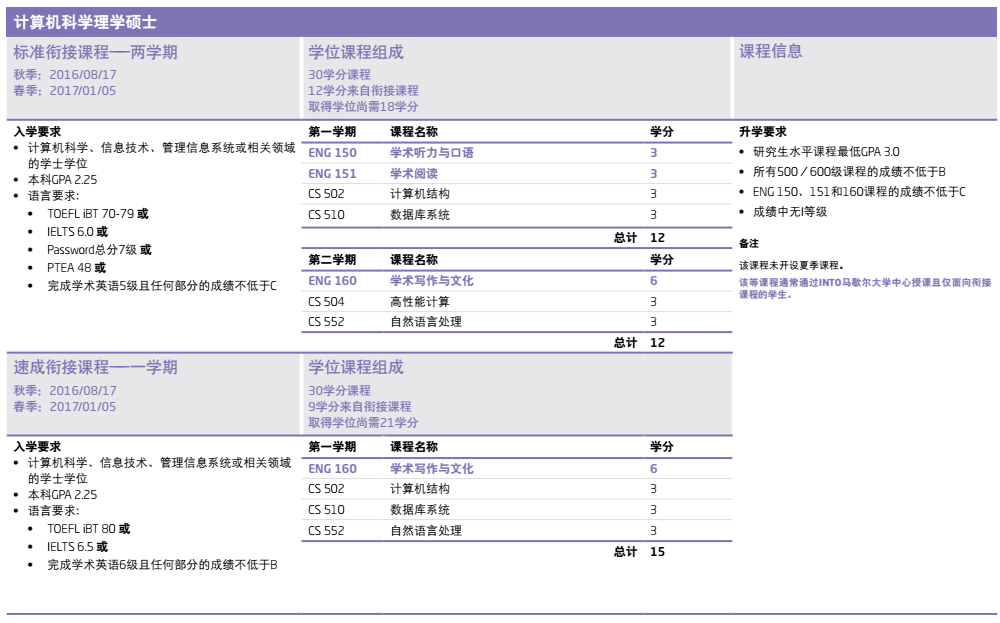1000x623 pixels.
Task: Select the IELTS 6.5 requirement
Action: [x=77, y=547]
